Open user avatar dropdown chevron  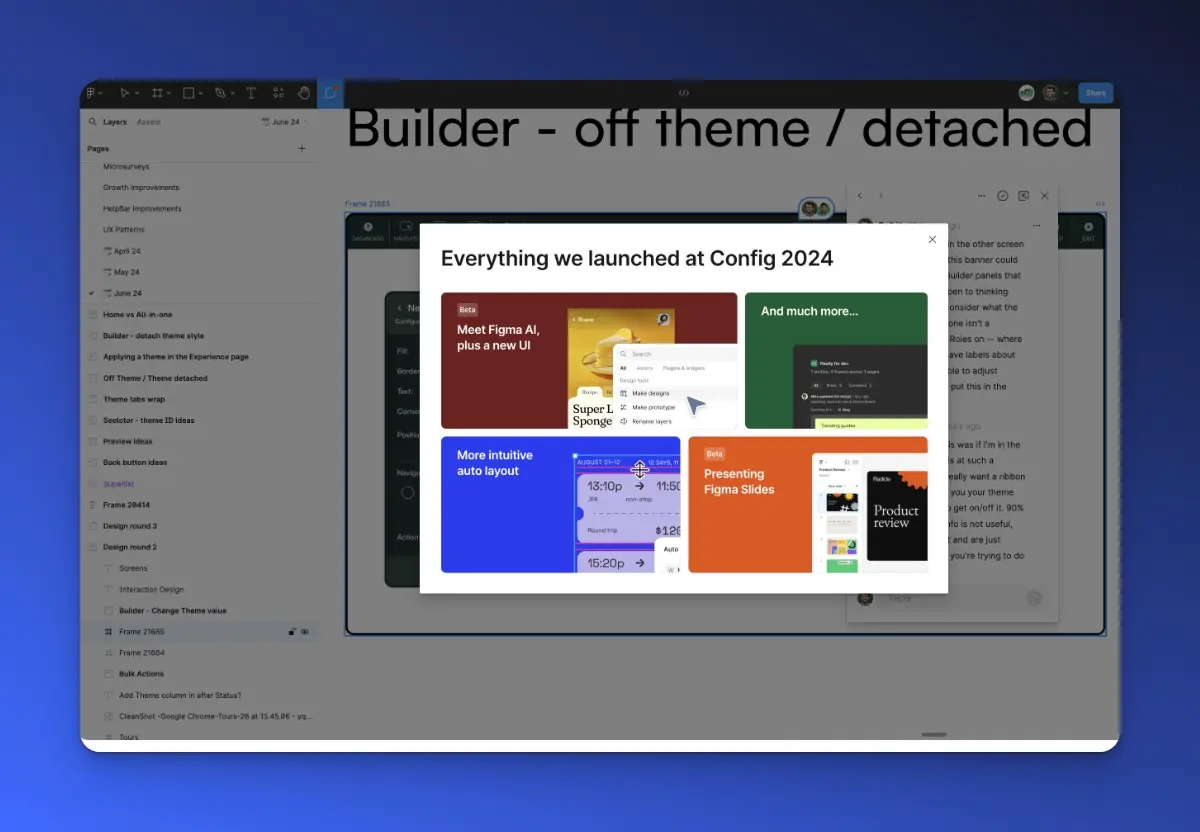1066,93
